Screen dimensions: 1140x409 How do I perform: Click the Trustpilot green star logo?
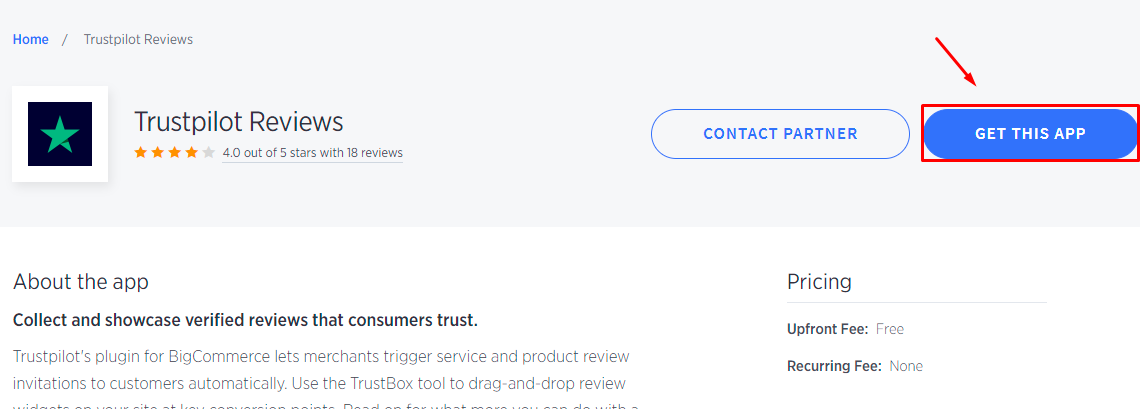pos(60,134)
